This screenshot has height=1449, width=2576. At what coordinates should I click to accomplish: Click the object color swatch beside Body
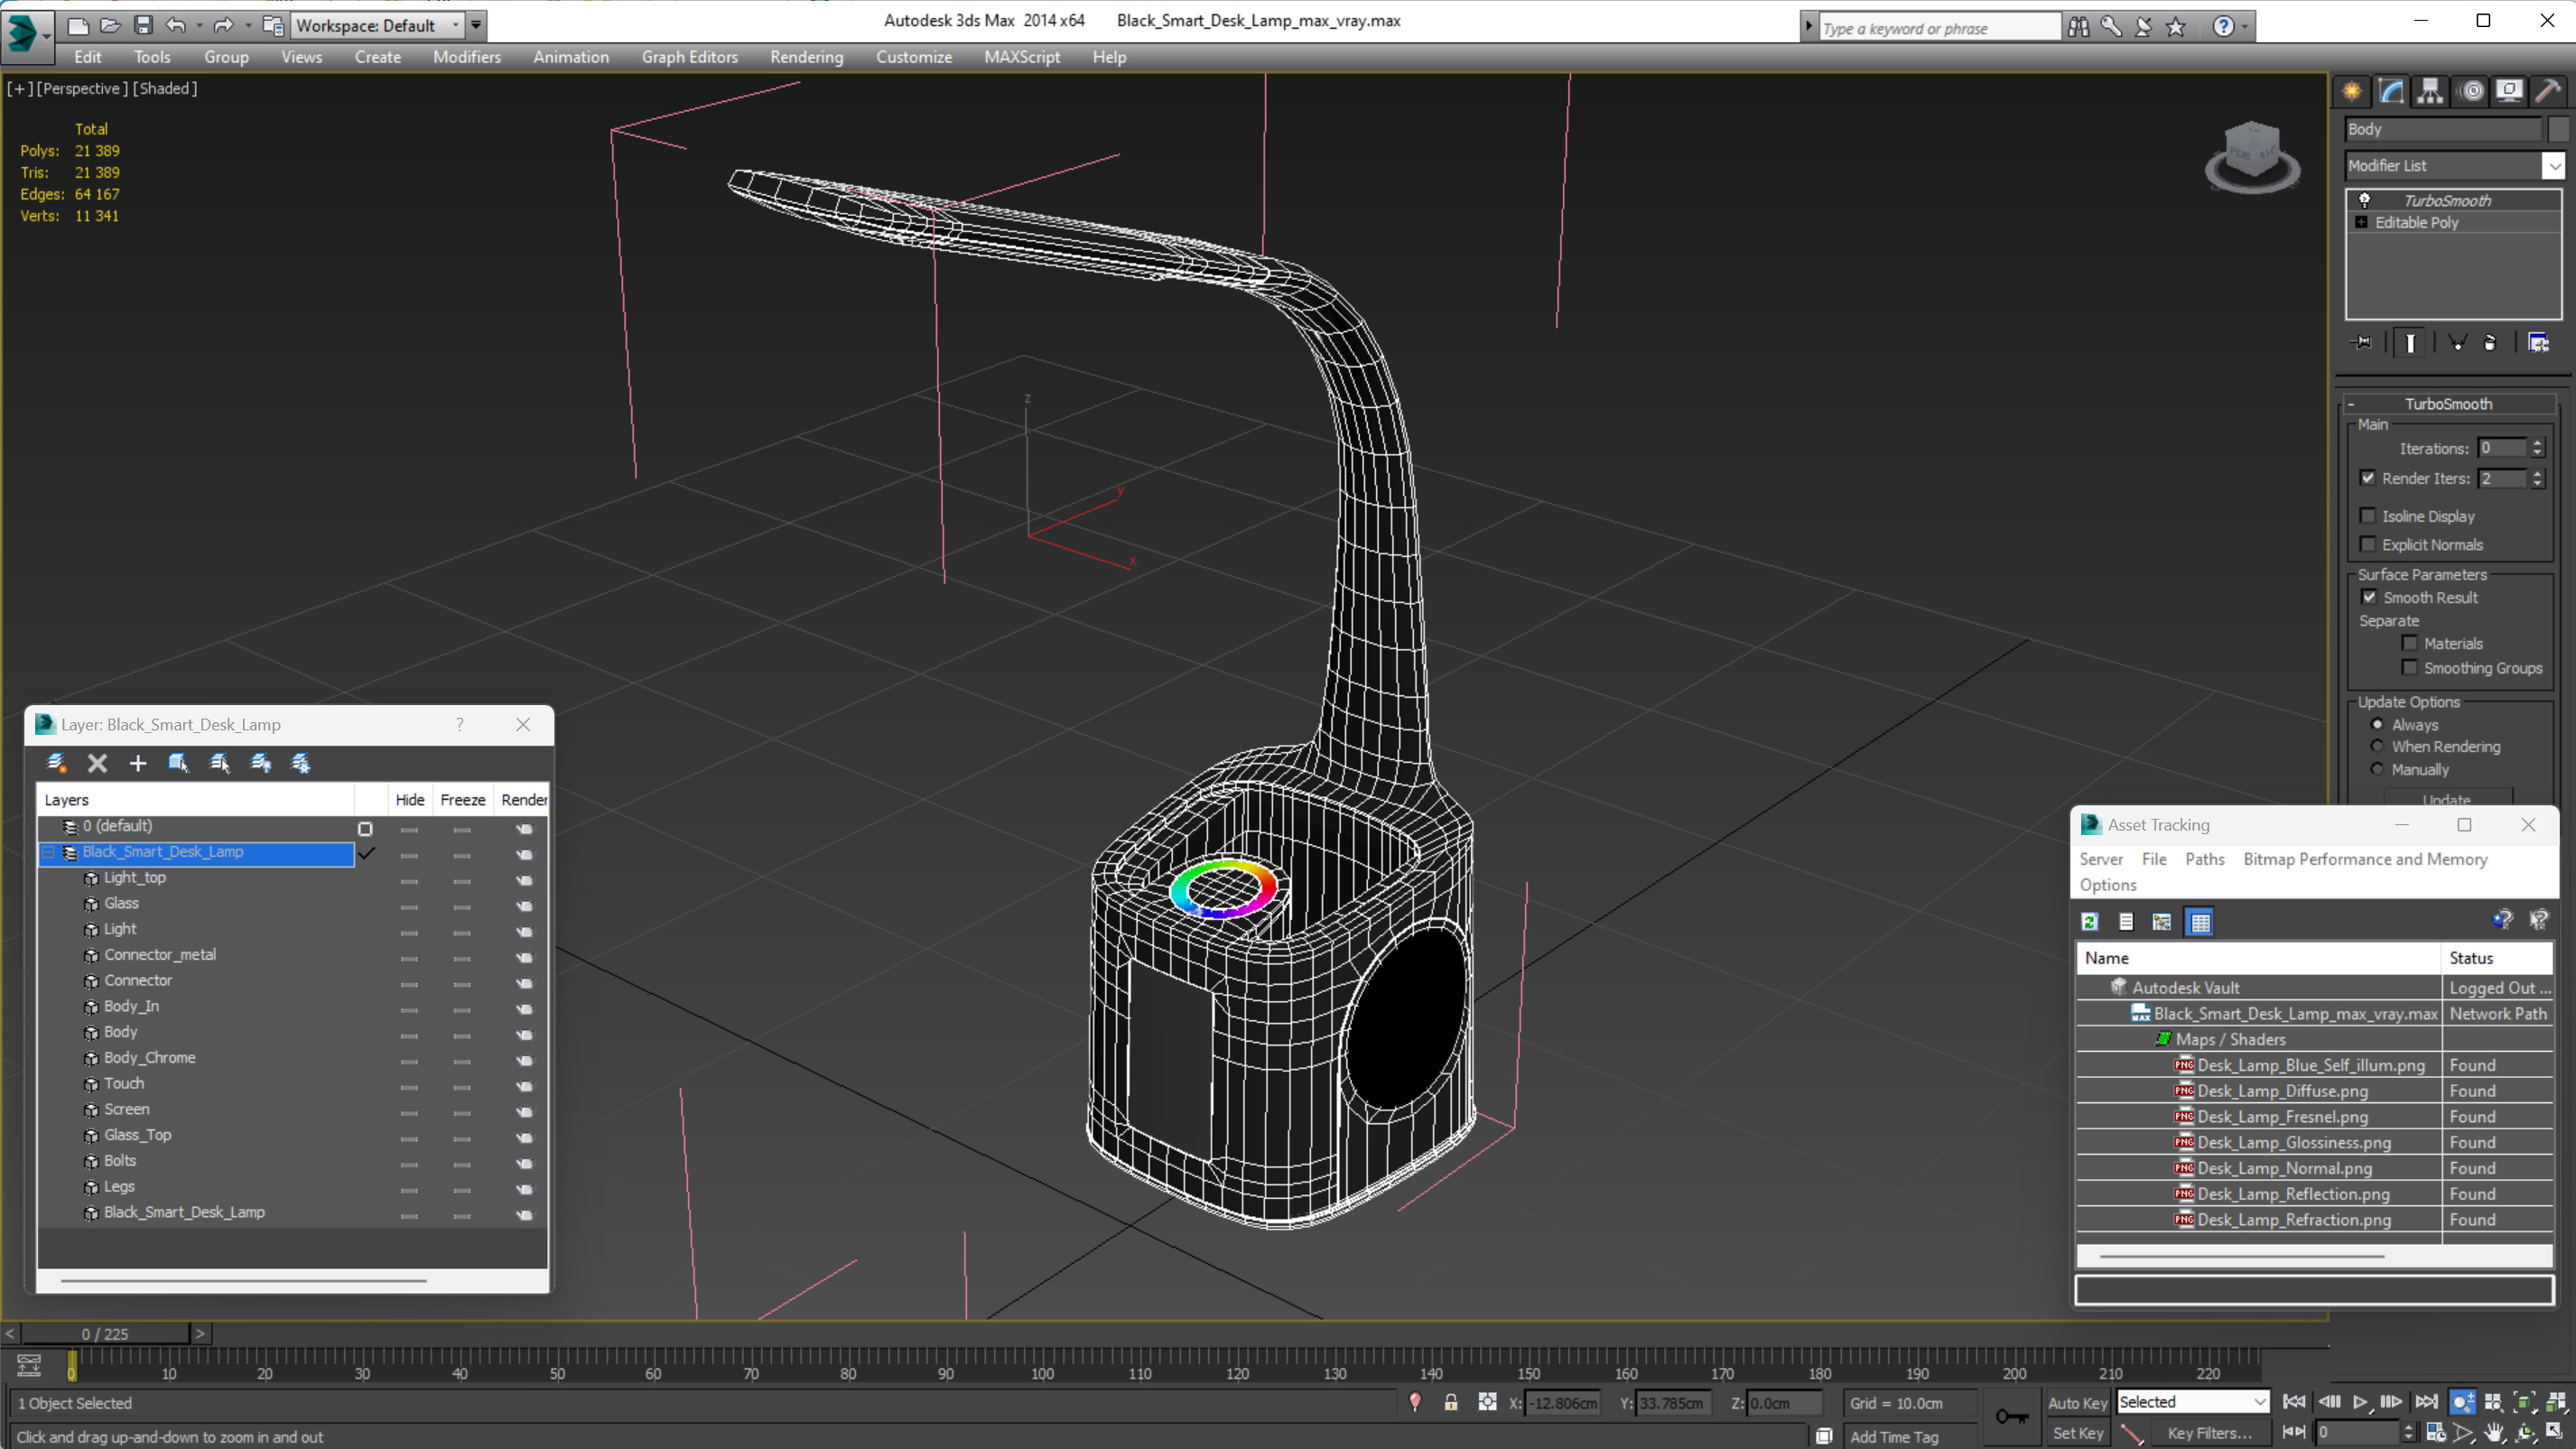click(2558, 129)
